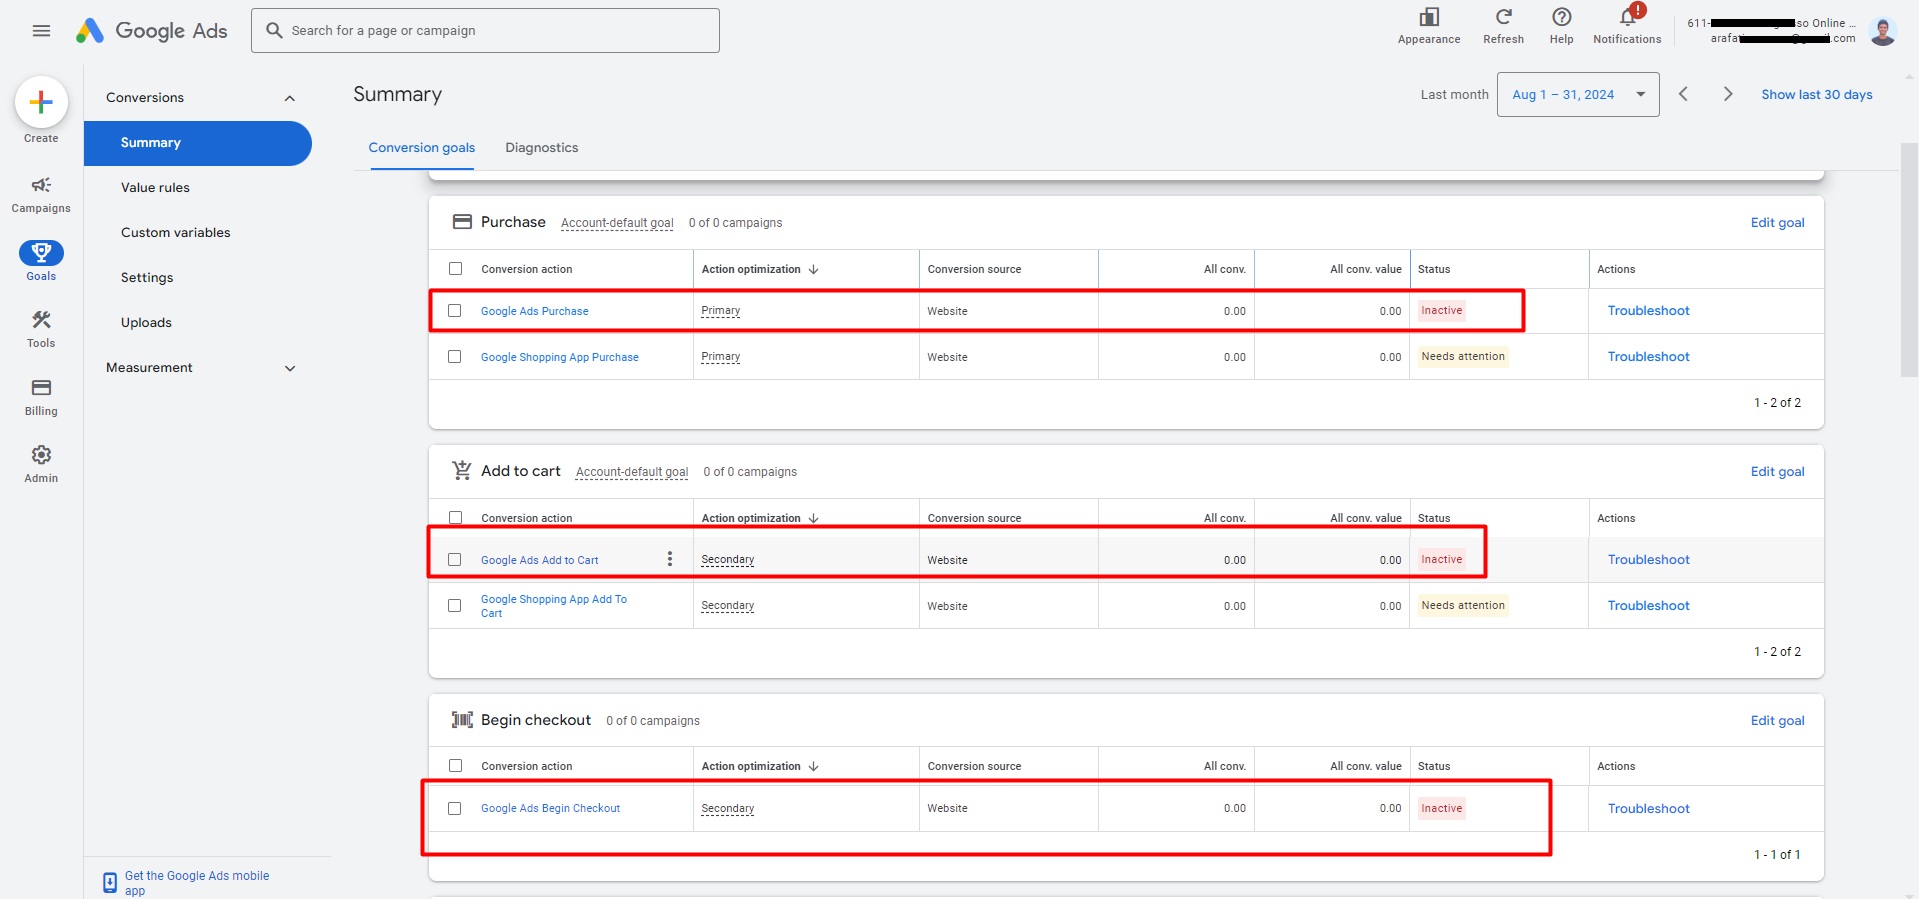
Task: Click Edit goal for Purchase
Action: pos(1777,223)
